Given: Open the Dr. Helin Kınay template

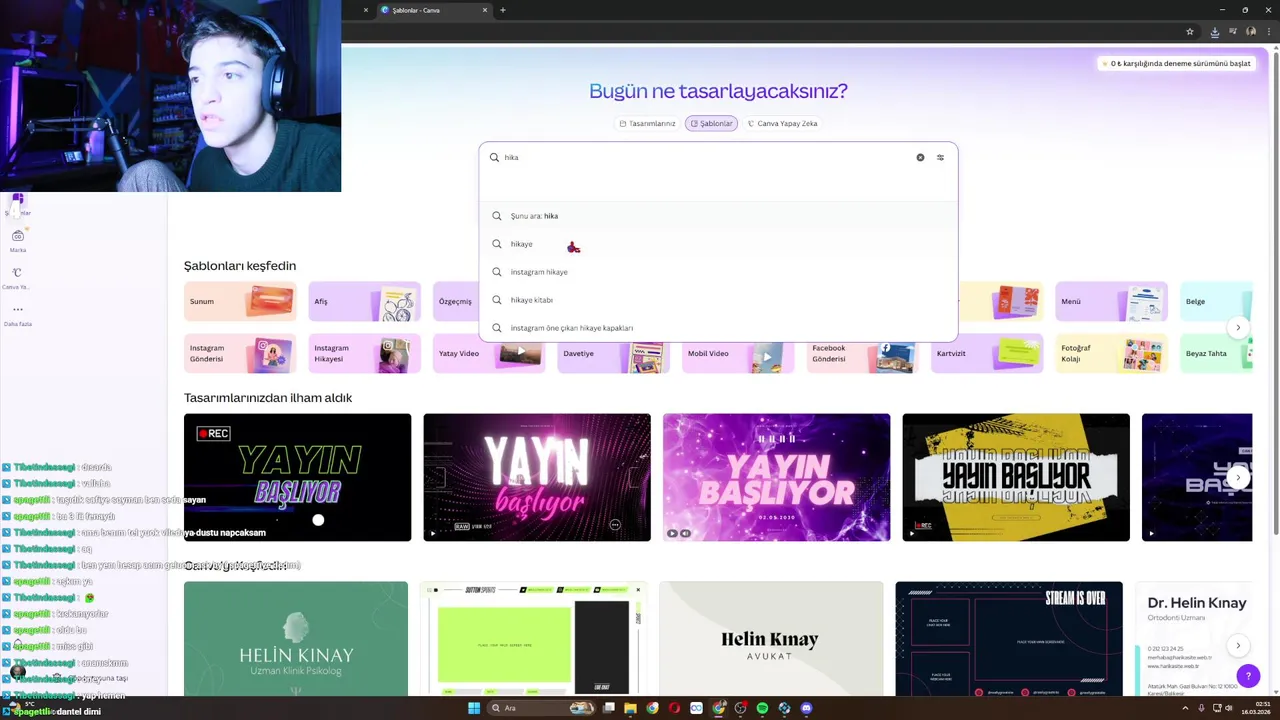Looking at the screenshot, I should [x=1193, y=638].
